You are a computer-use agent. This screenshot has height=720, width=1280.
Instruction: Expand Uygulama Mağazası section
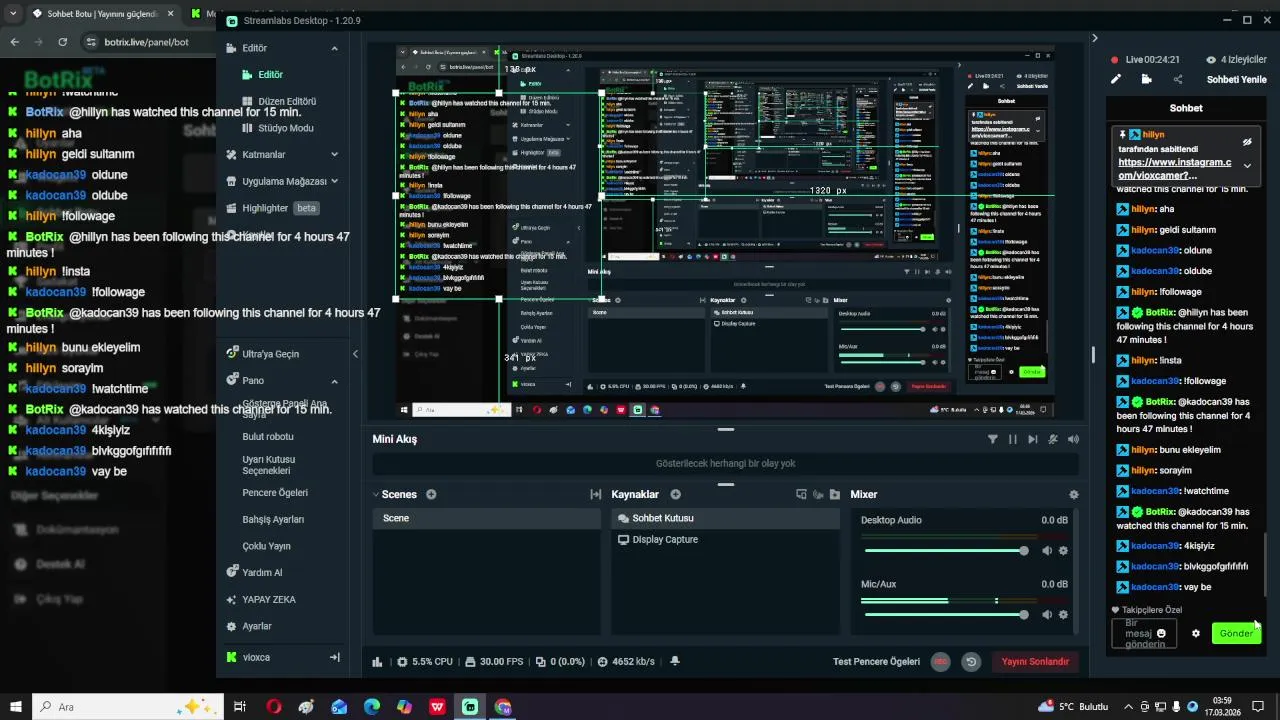click(x=334, y=181)
